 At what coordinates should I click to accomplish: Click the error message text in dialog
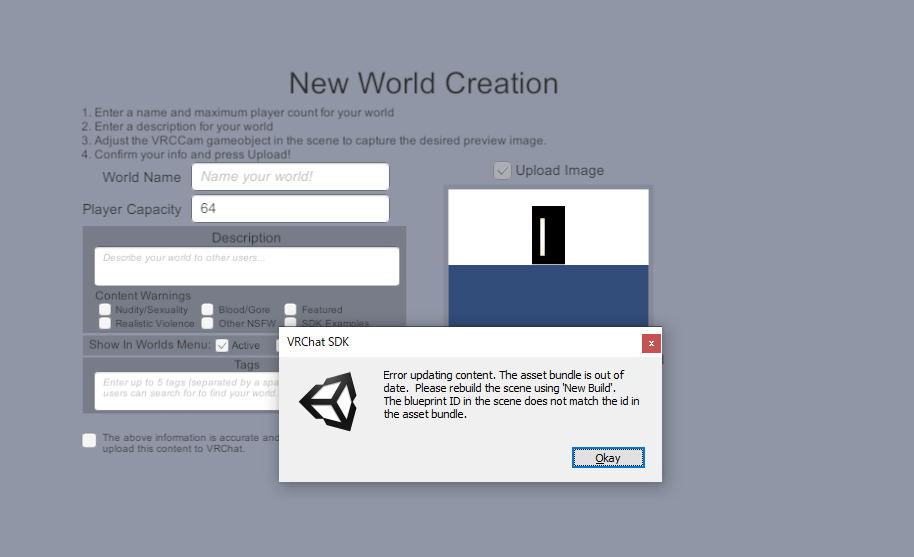[511, 394]
